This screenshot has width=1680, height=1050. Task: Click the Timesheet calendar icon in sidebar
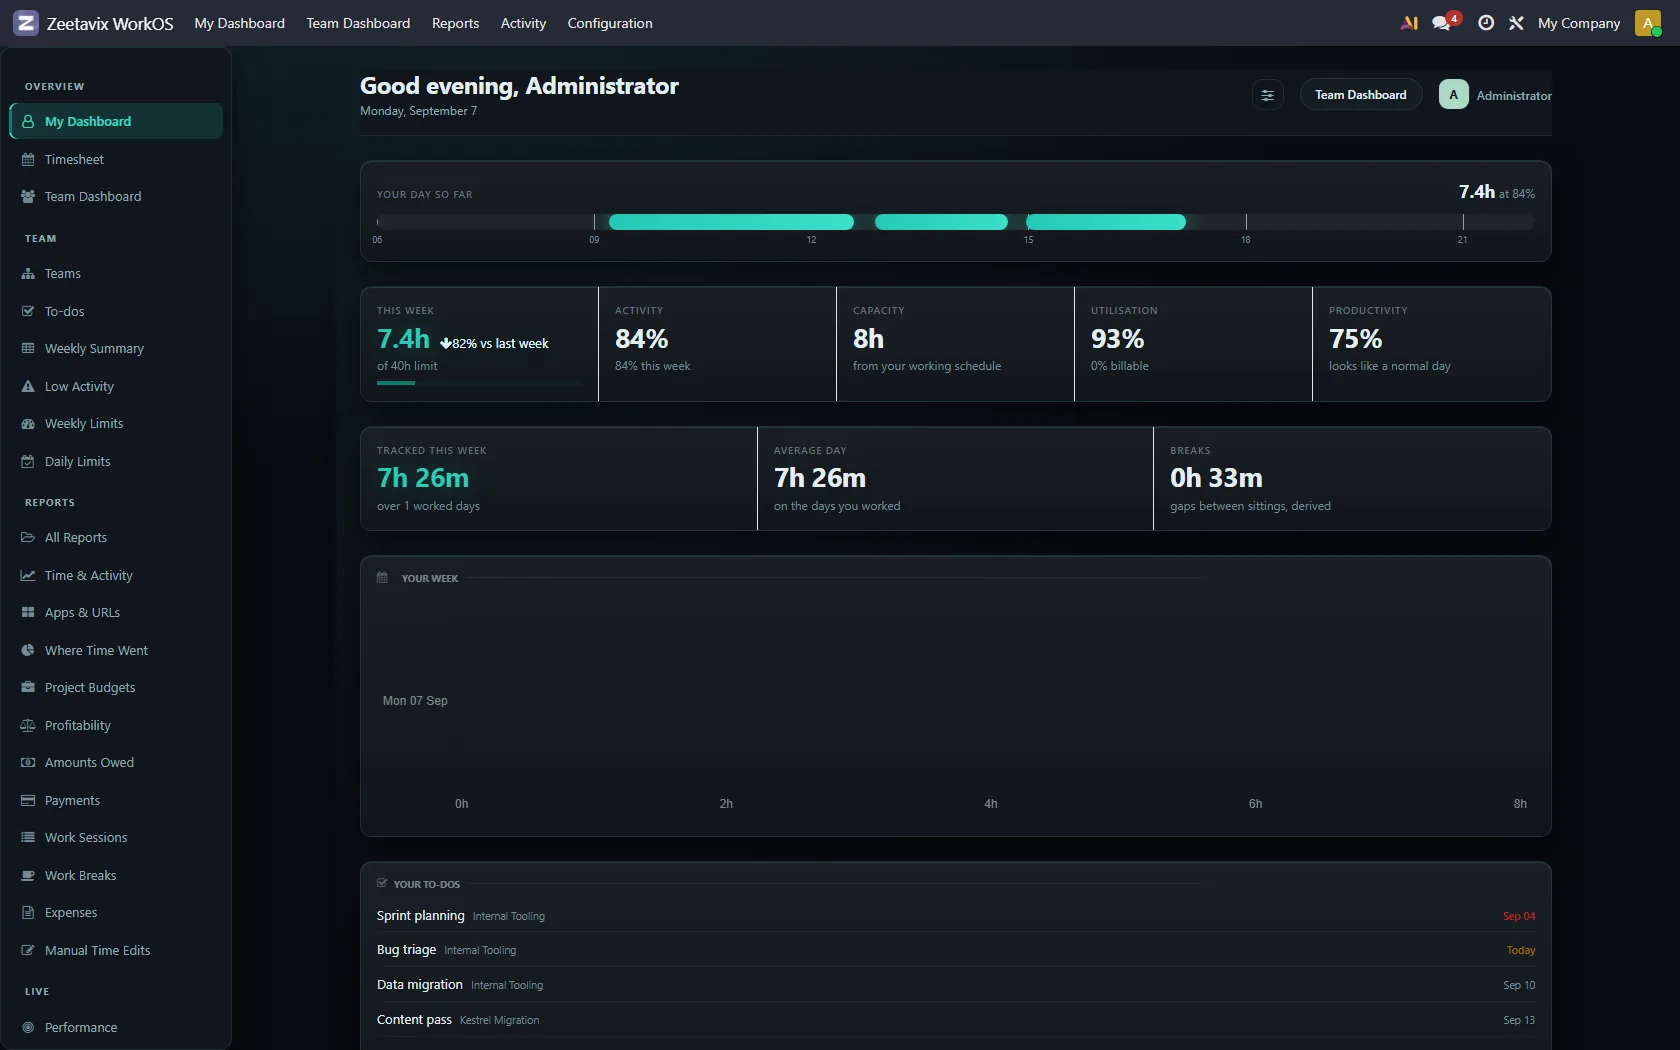pos(28,159)
